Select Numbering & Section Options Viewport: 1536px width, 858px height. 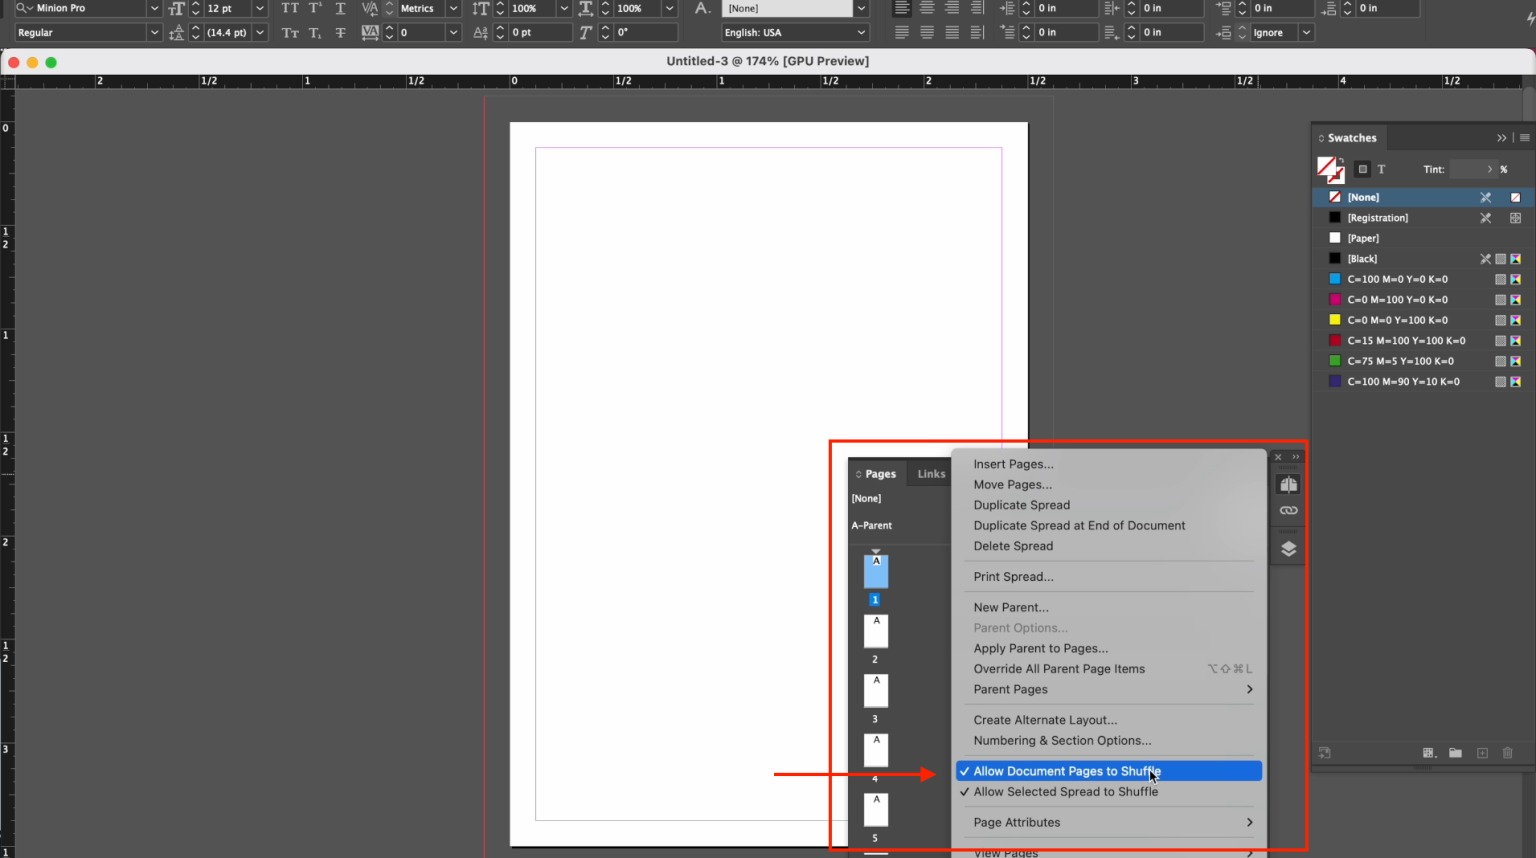[x=1060, y=740]
